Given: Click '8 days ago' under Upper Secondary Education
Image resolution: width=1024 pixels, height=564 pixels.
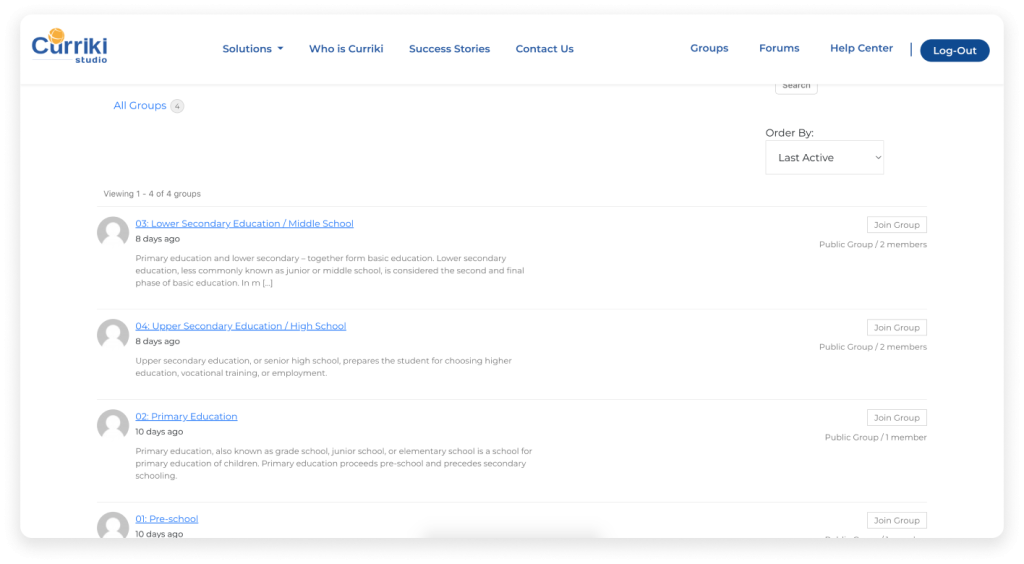Looking at the screenshot, I should pos(157,341).
